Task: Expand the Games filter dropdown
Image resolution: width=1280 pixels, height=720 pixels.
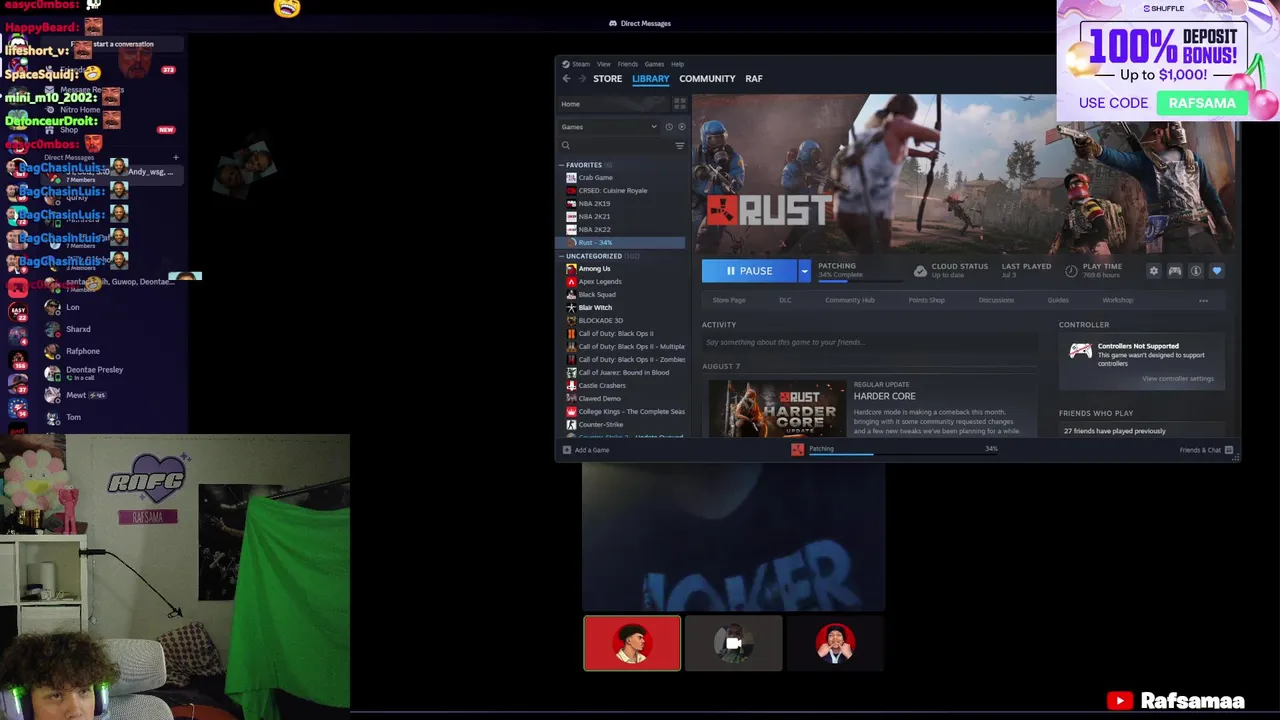Action: point(609,127)
